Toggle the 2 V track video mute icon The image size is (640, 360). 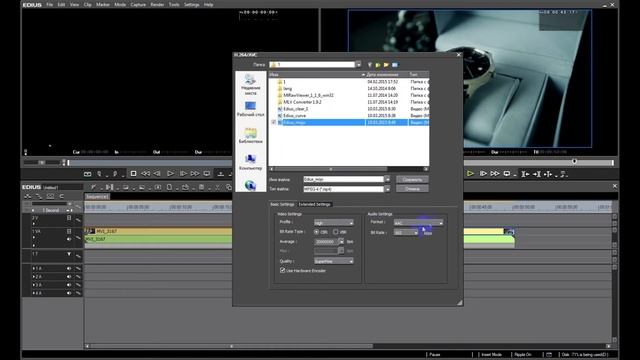69,218
